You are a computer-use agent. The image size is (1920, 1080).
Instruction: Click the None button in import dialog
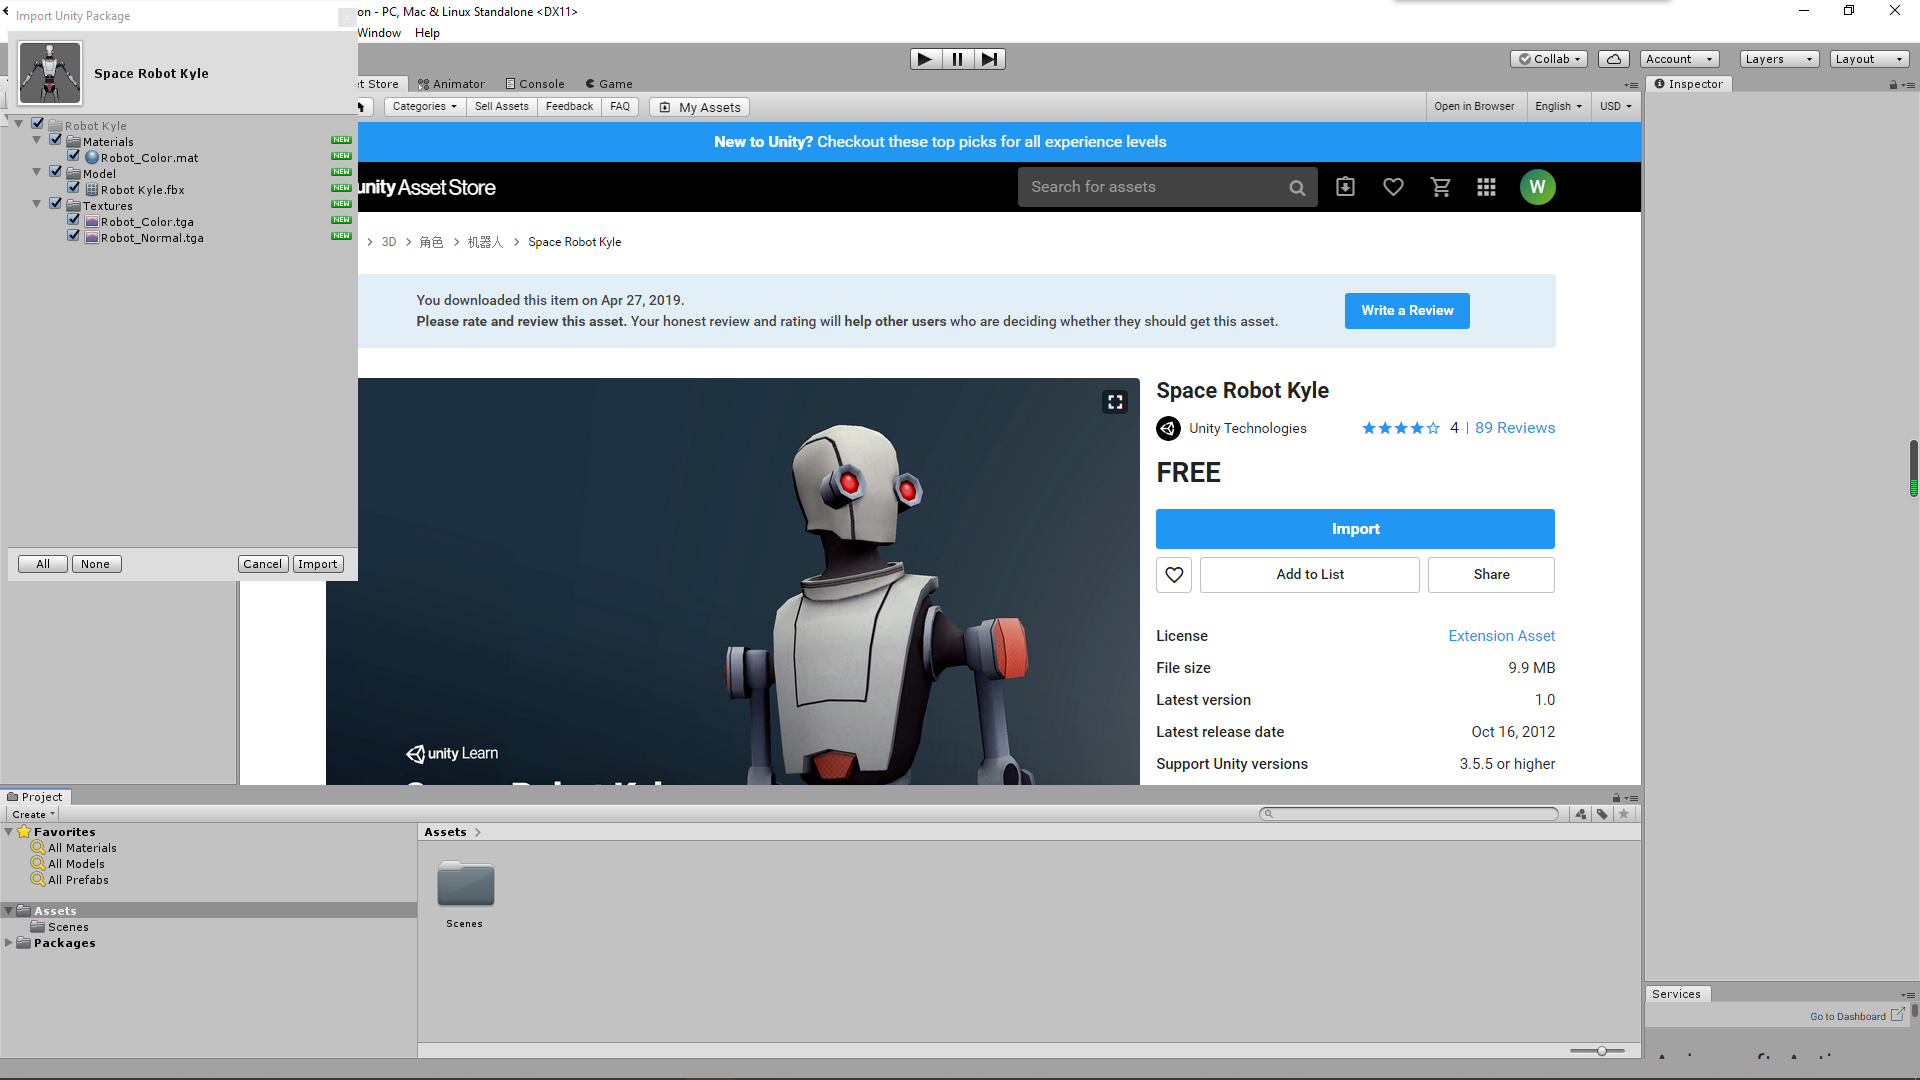[96, 564]
